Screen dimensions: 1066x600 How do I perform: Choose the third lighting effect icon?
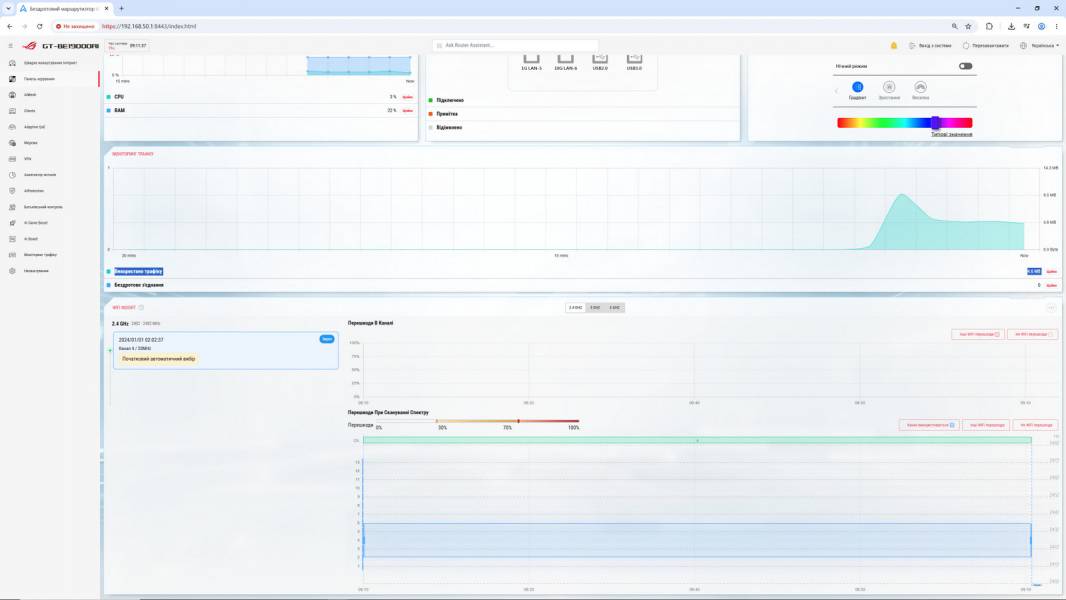(920, 87)
